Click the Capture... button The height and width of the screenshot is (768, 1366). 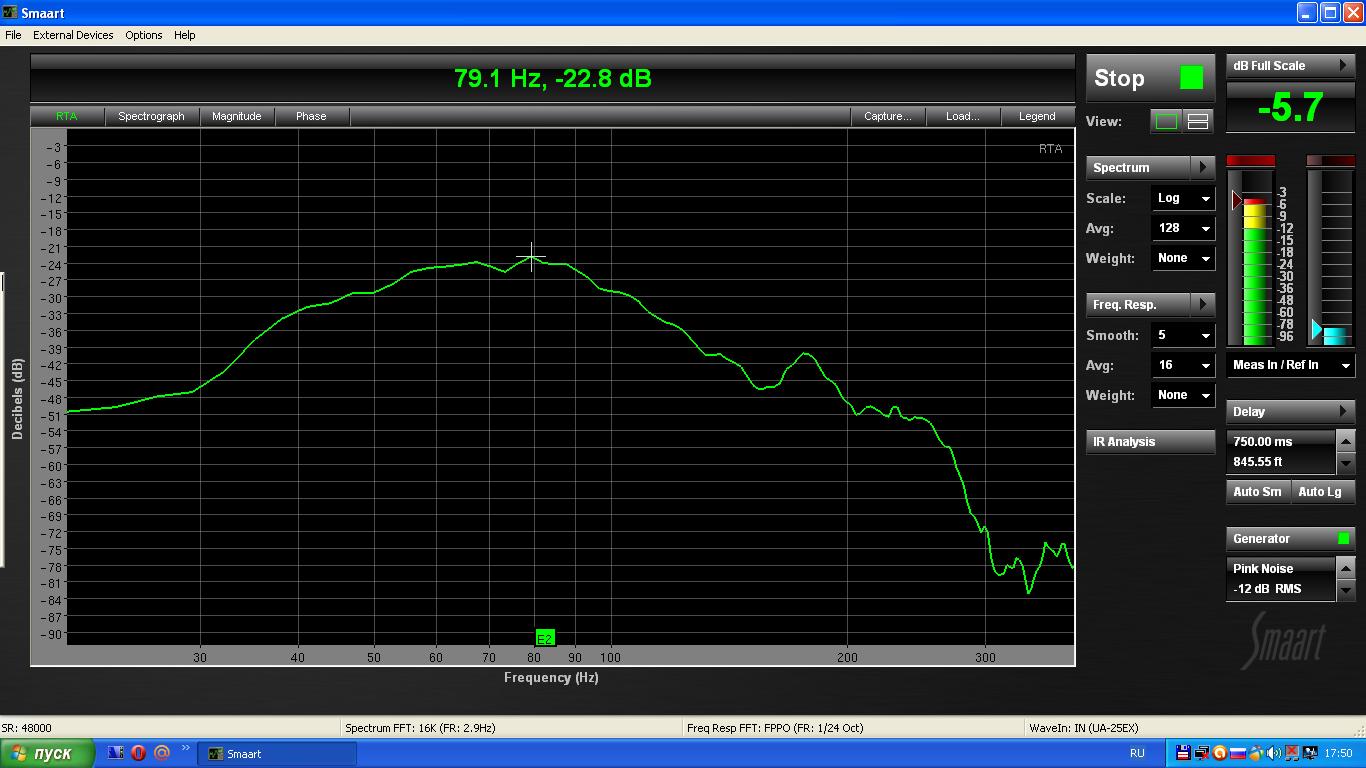(888, 116)
